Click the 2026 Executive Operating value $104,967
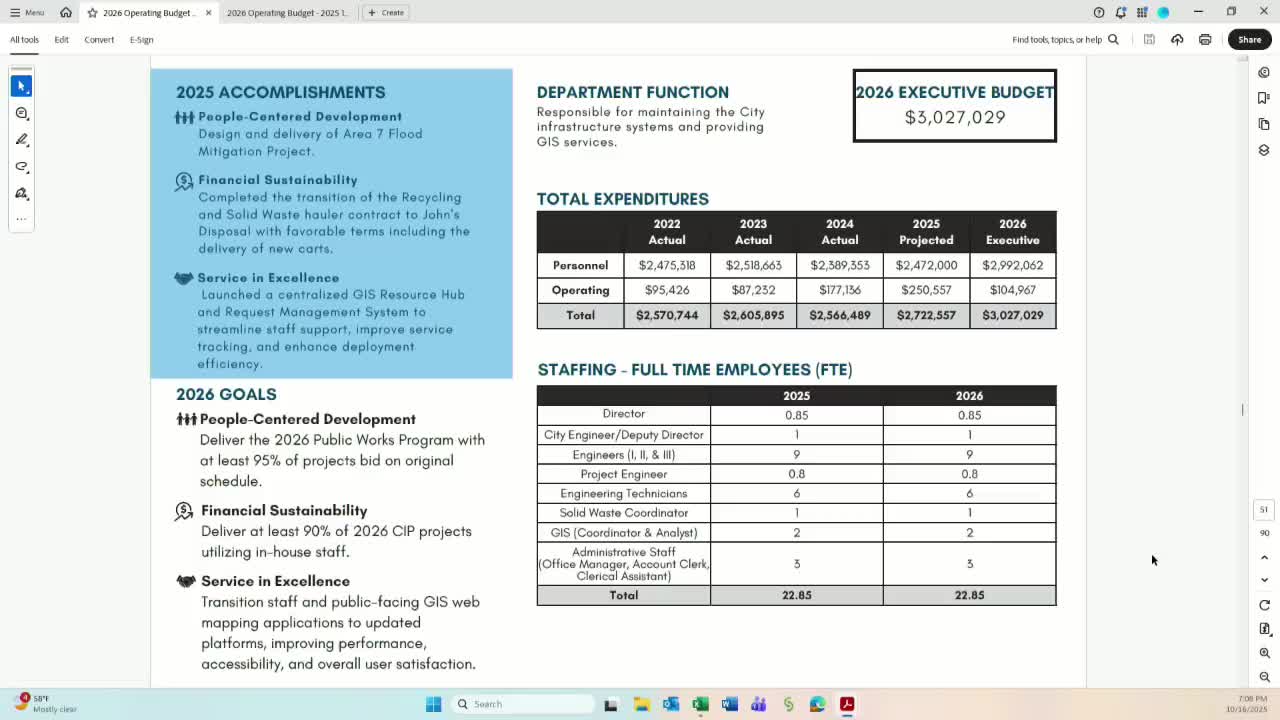 click(x=1013, y=290)
